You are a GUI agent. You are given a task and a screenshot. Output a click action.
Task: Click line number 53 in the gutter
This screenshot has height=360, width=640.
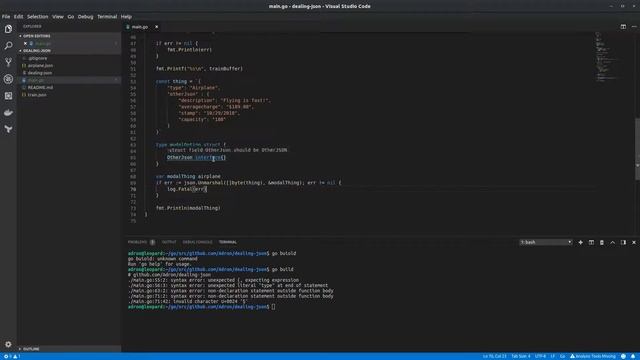[133, 81]
